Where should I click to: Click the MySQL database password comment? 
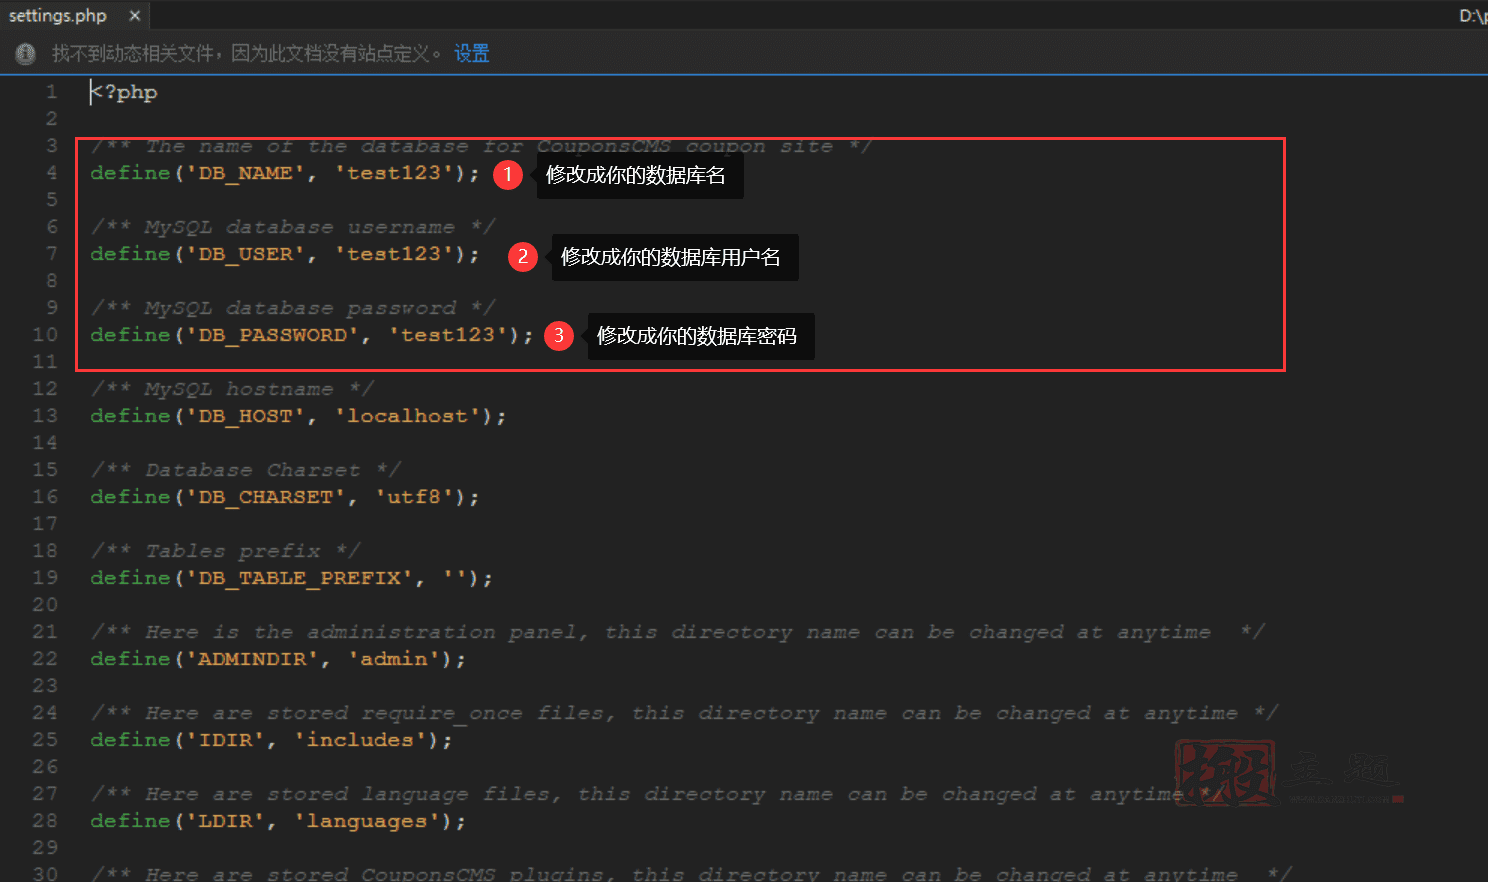tap(292, 308)
